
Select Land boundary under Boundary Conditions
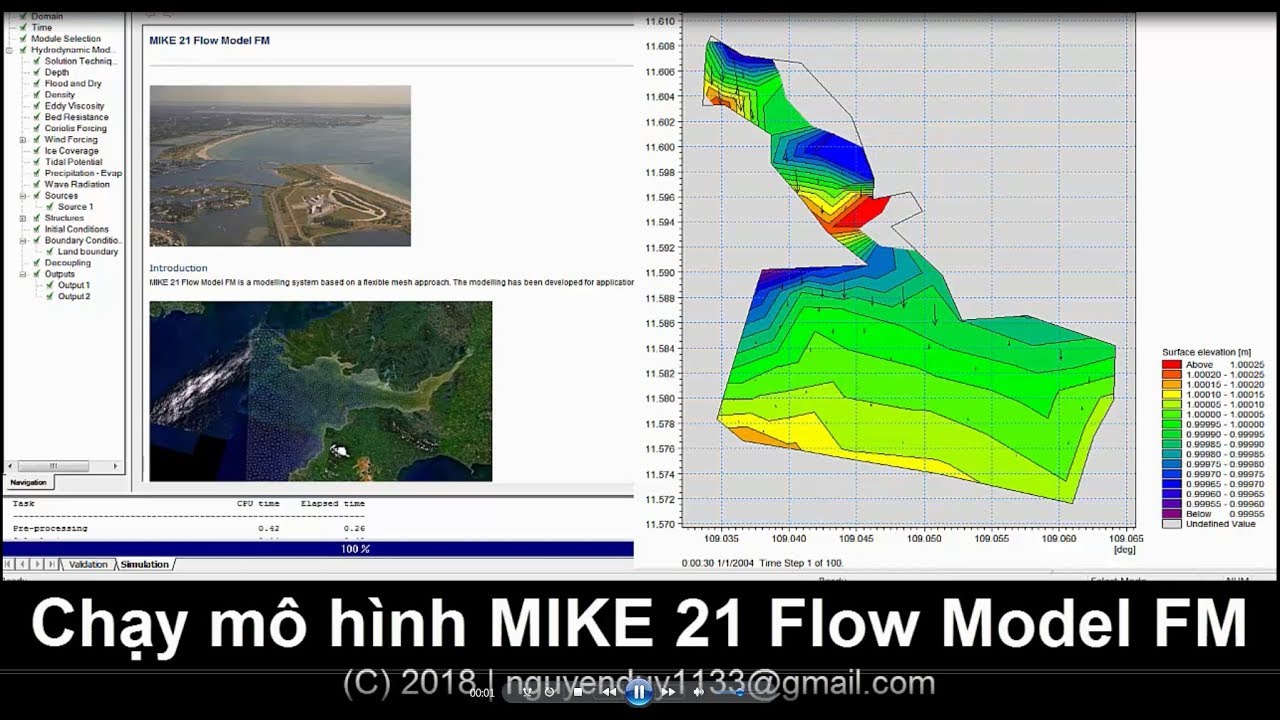coord(88,252)
